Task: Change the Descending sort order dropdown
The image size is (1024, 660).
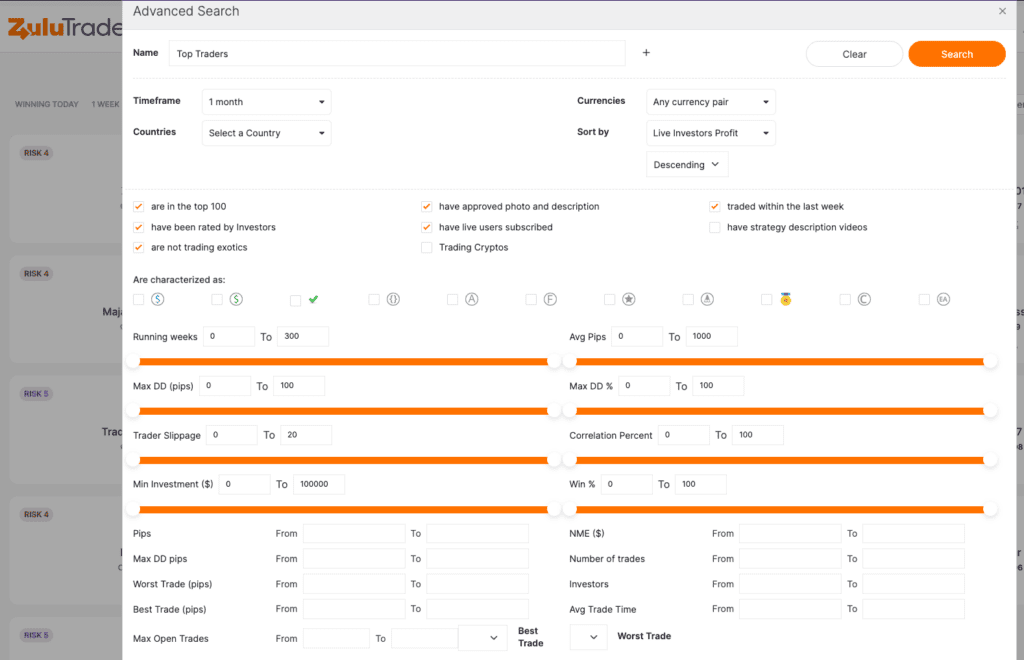Action: (687, 165)
